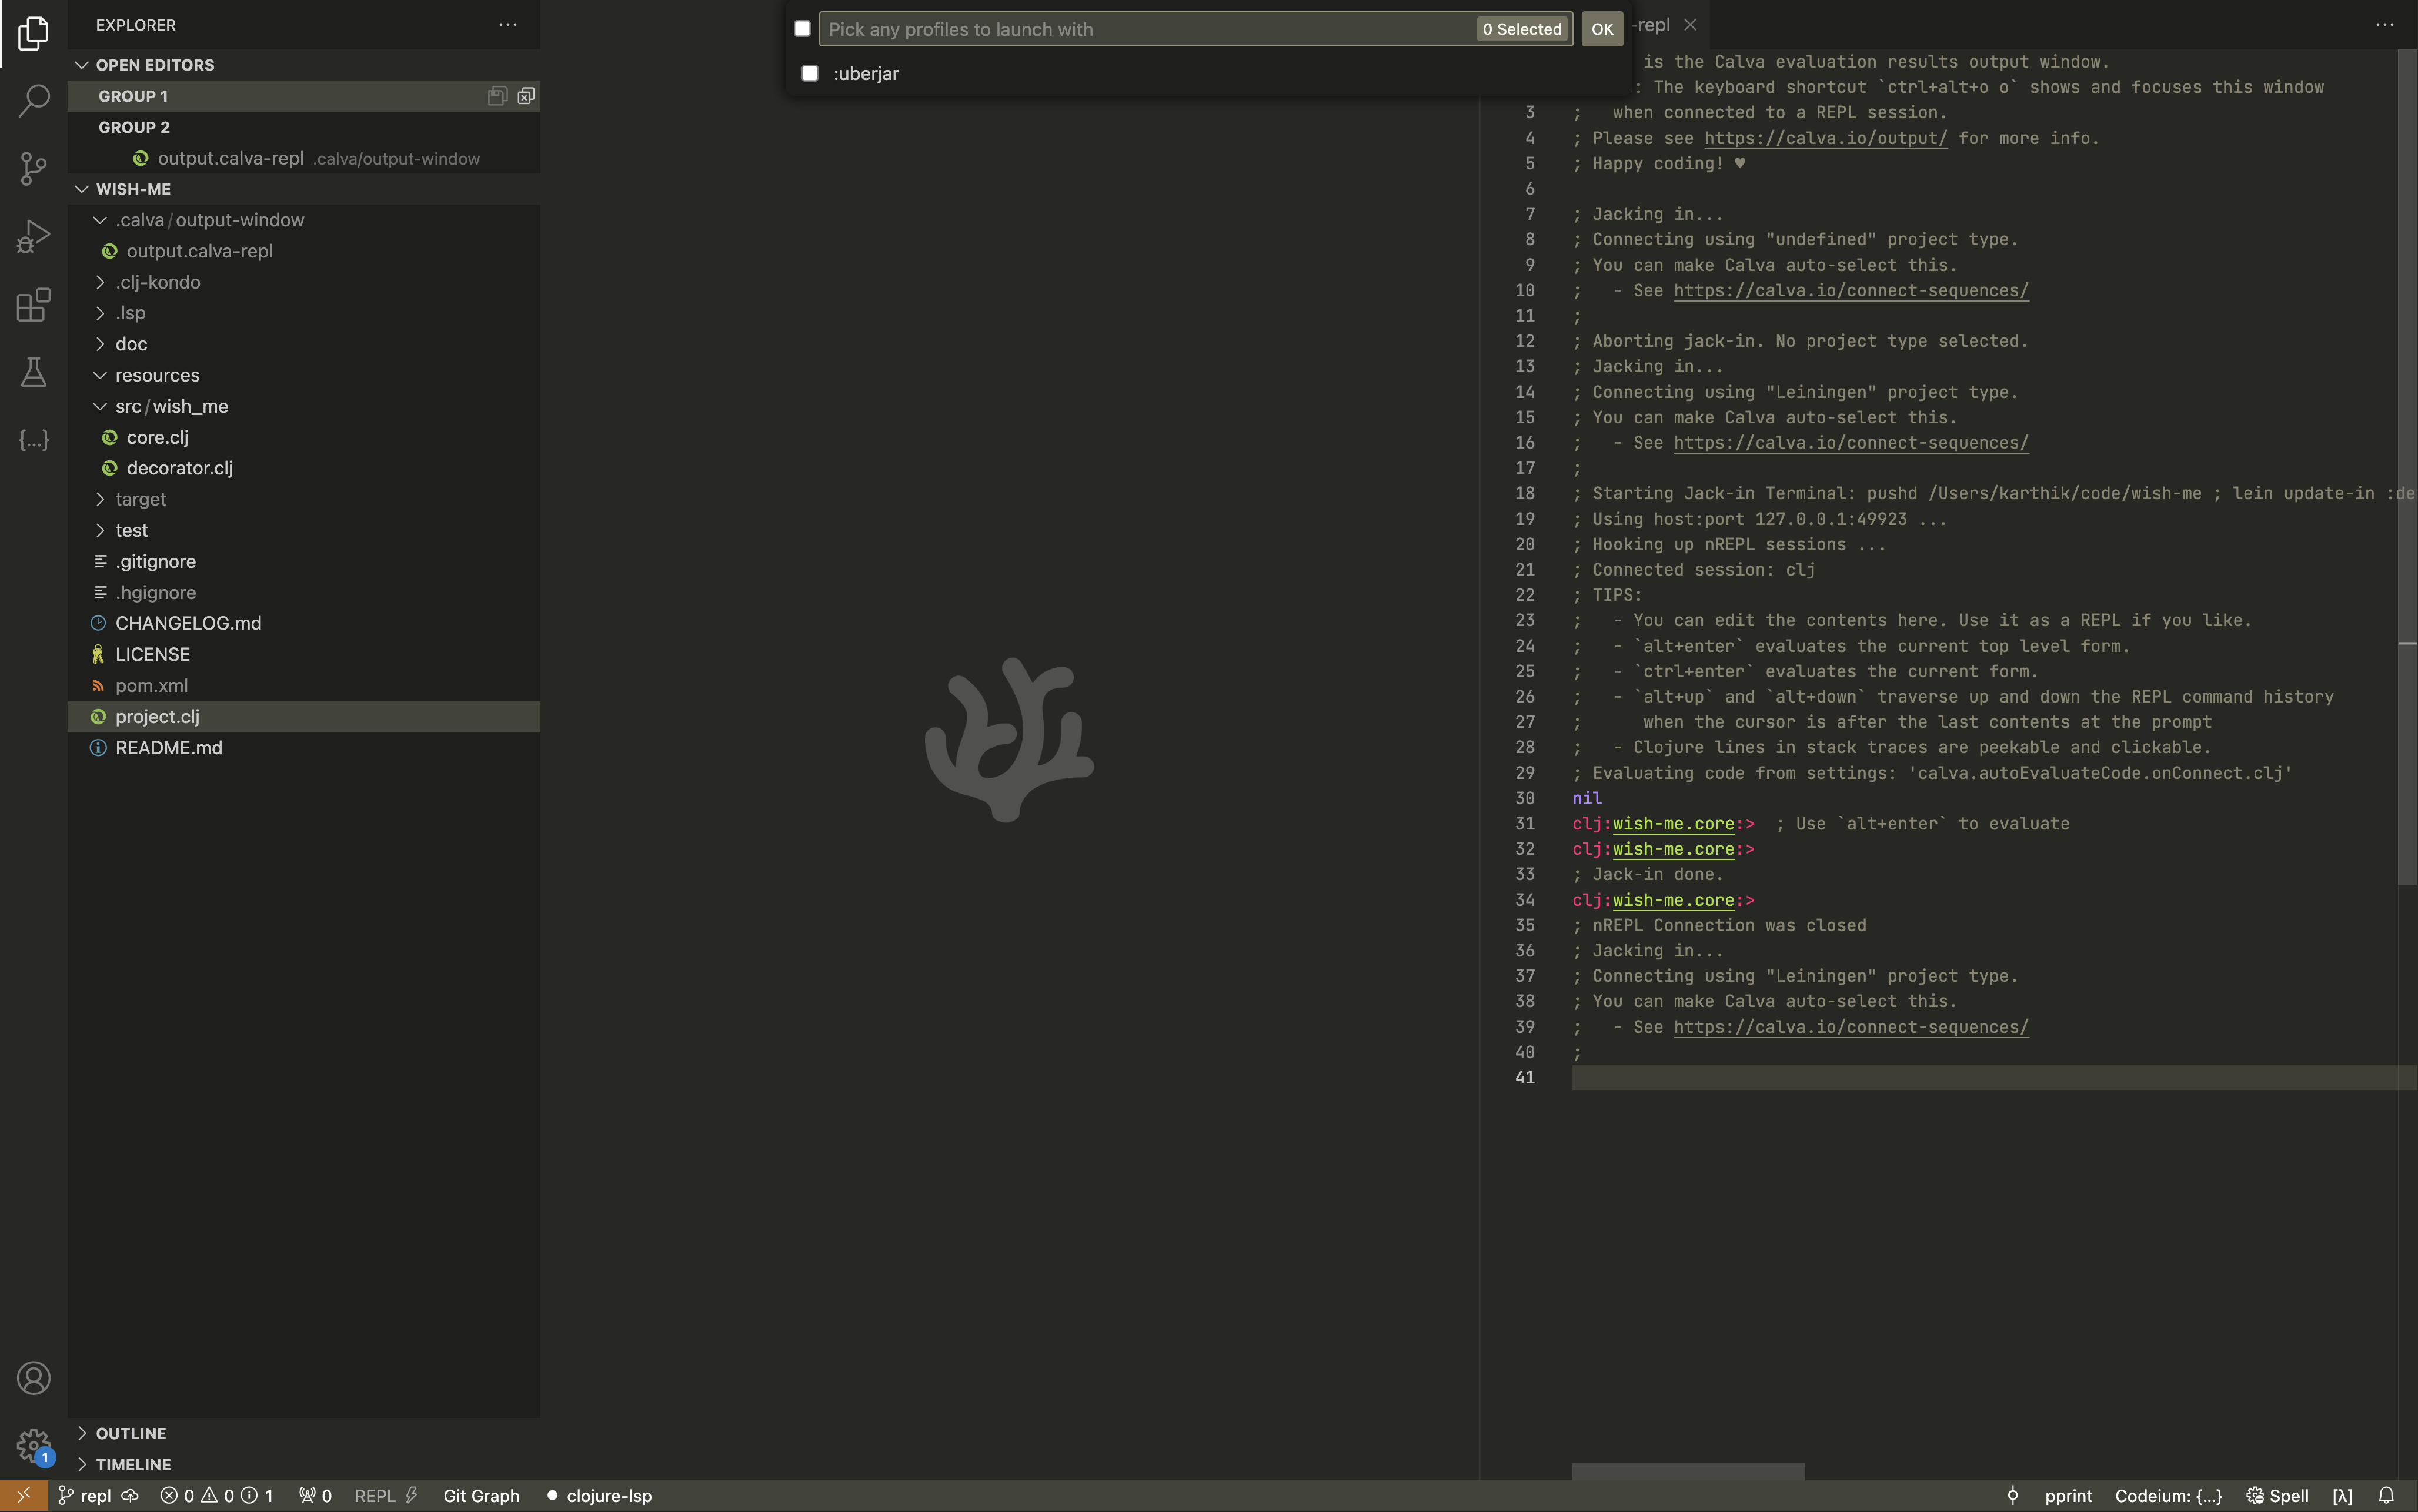
Task: Collapse the WISH-ME folder section
Action: coord(82,188)
